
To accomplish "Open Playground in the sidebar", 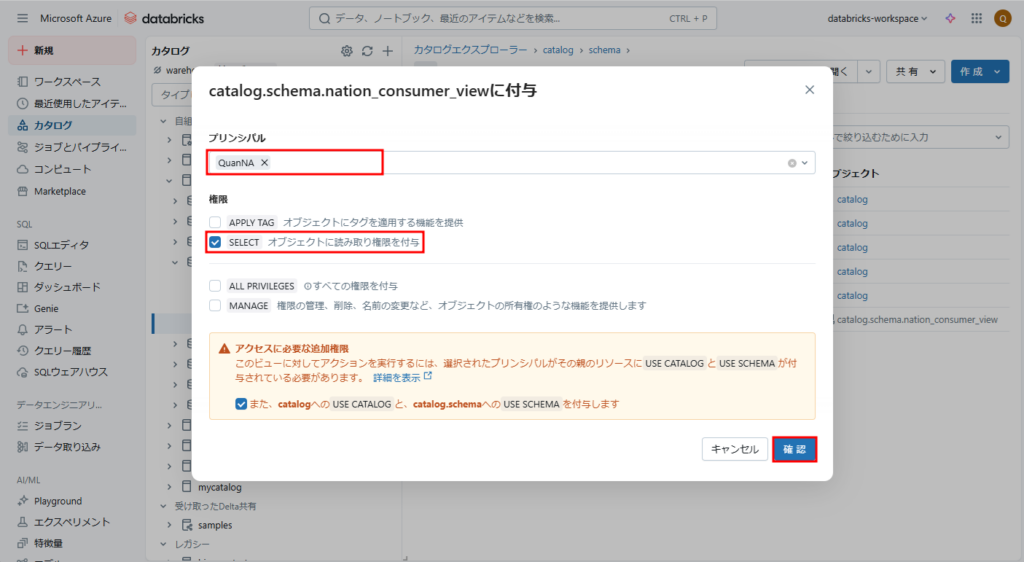I will click(x=57, y=501).
